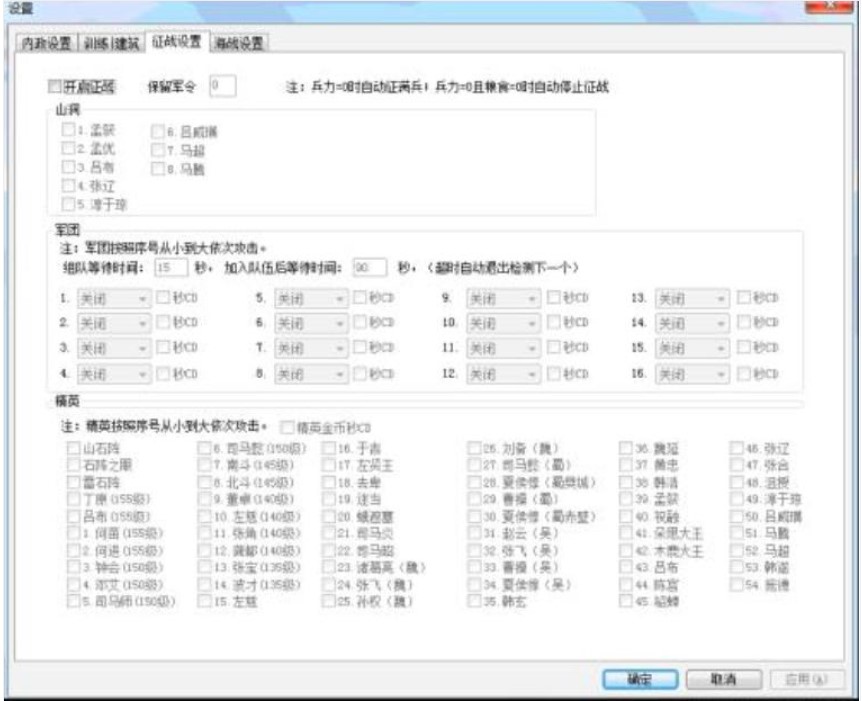This screenshot has height=701, width=862.
Task: Expand the 军团 15 combo box
Action: point(692,348)
